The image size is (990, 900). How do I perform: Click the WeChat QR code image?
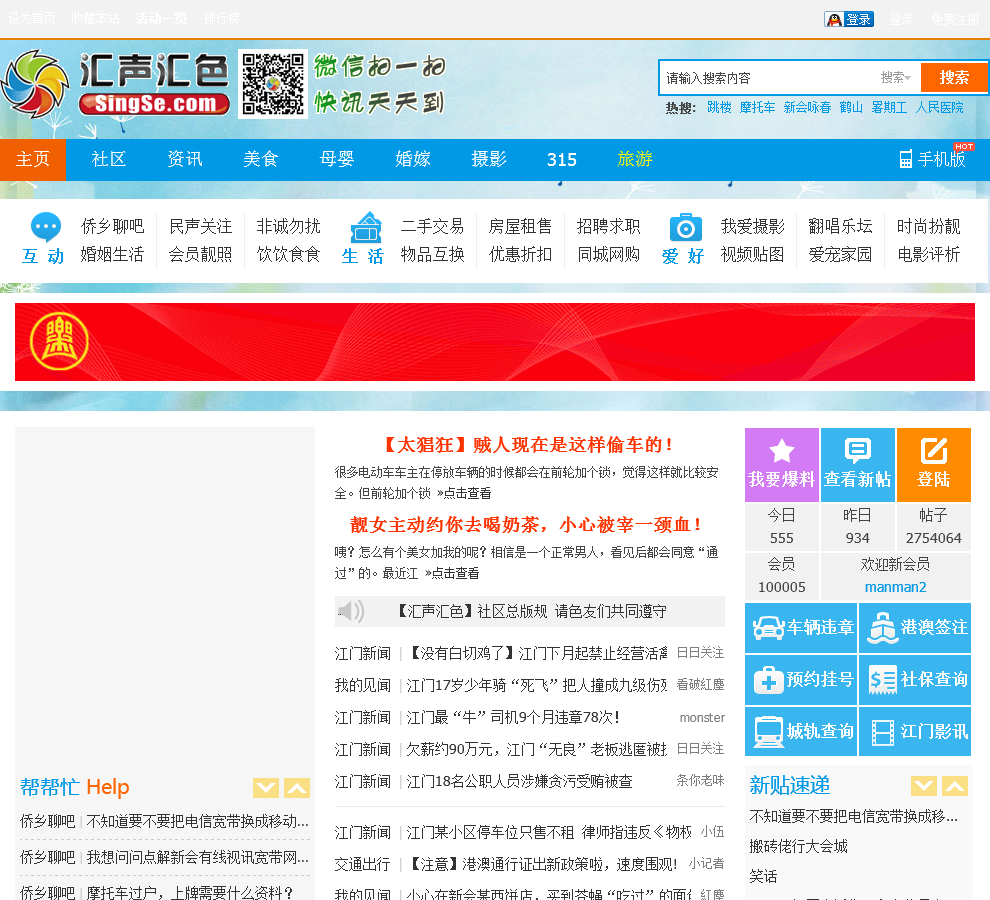273,84
